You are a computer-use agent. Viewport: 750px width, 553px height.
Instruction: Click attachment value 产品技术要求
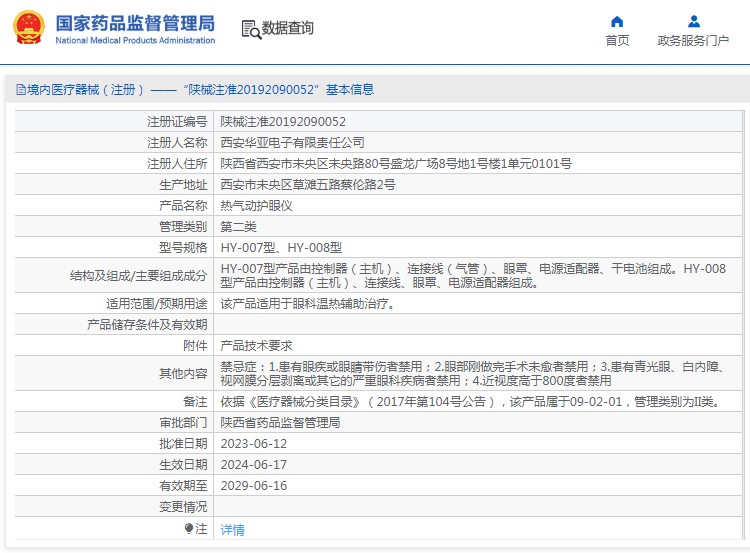coord(256,346)
